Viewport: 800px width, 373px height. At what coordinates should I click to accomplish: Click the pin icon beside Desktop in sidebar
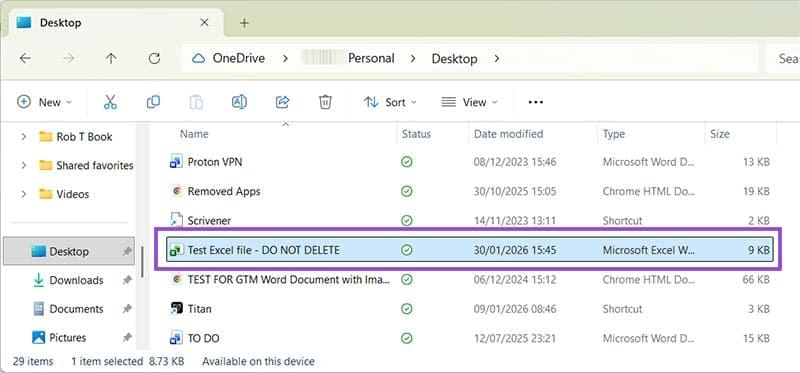(x=127, y=251)
